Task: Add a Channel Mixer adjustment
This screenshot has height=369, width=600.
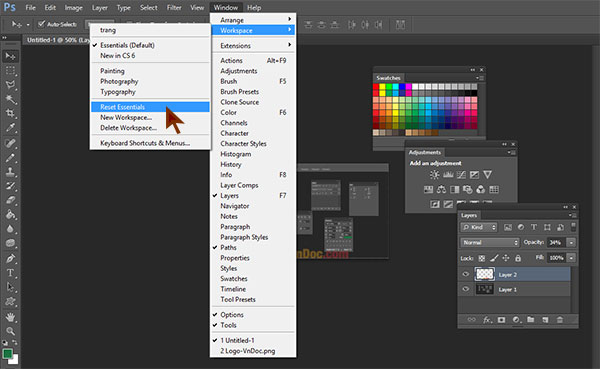Action: (x=481, y=189)
